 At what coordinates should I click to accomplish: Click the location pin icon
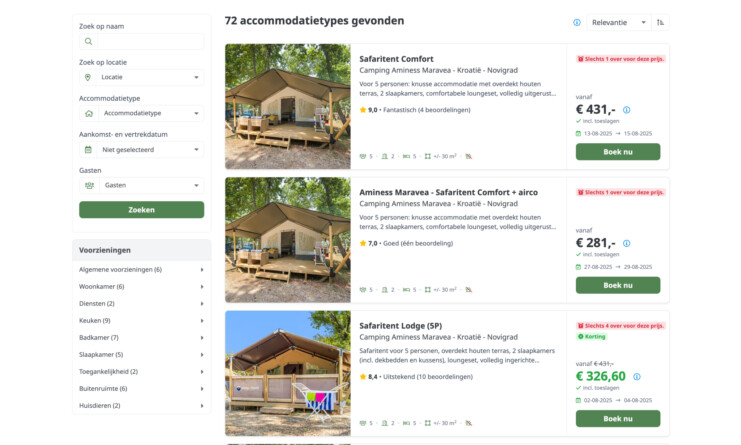[x=89, y=77]
